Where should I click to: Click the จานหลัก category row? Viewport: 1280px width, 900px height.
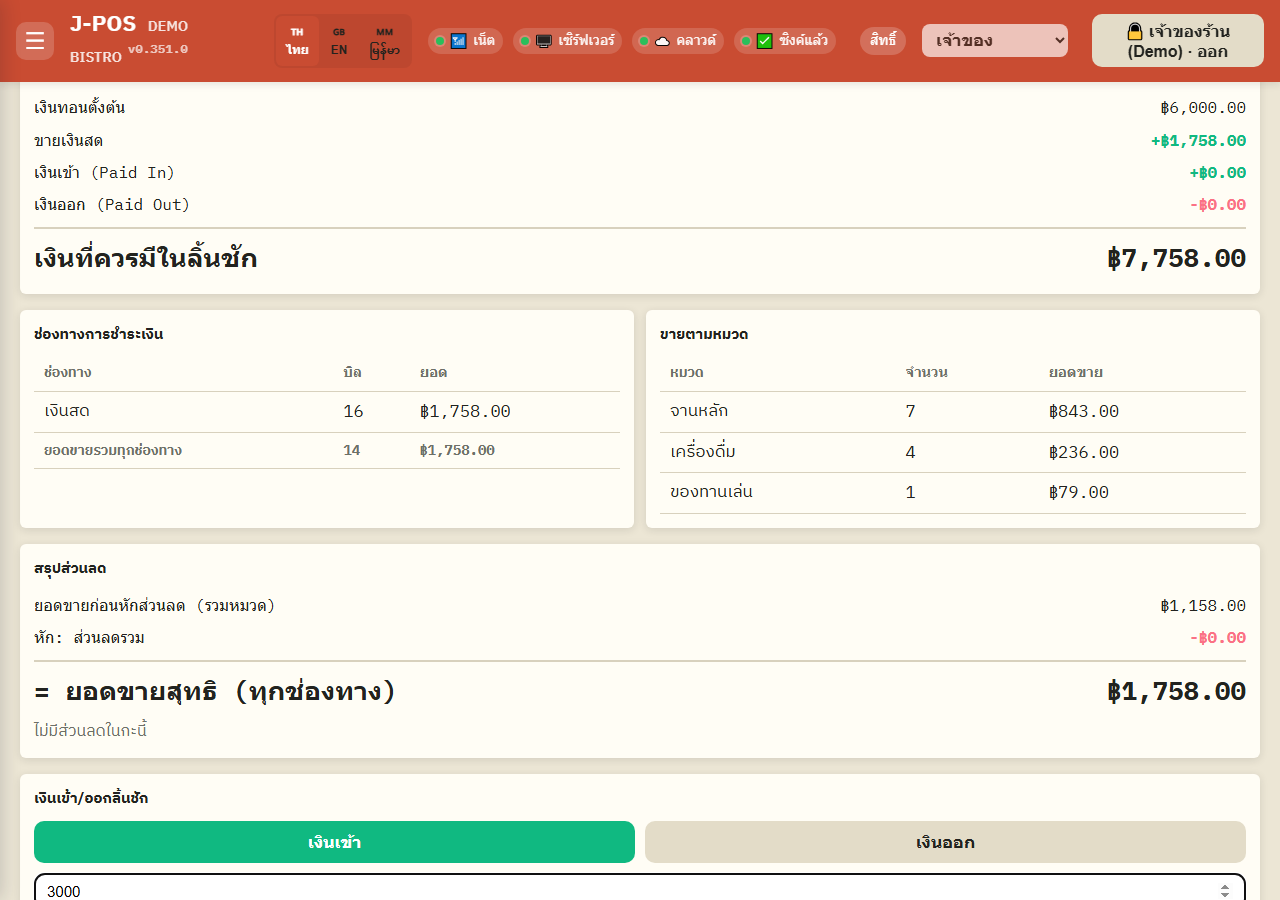[x=953, y=411]
